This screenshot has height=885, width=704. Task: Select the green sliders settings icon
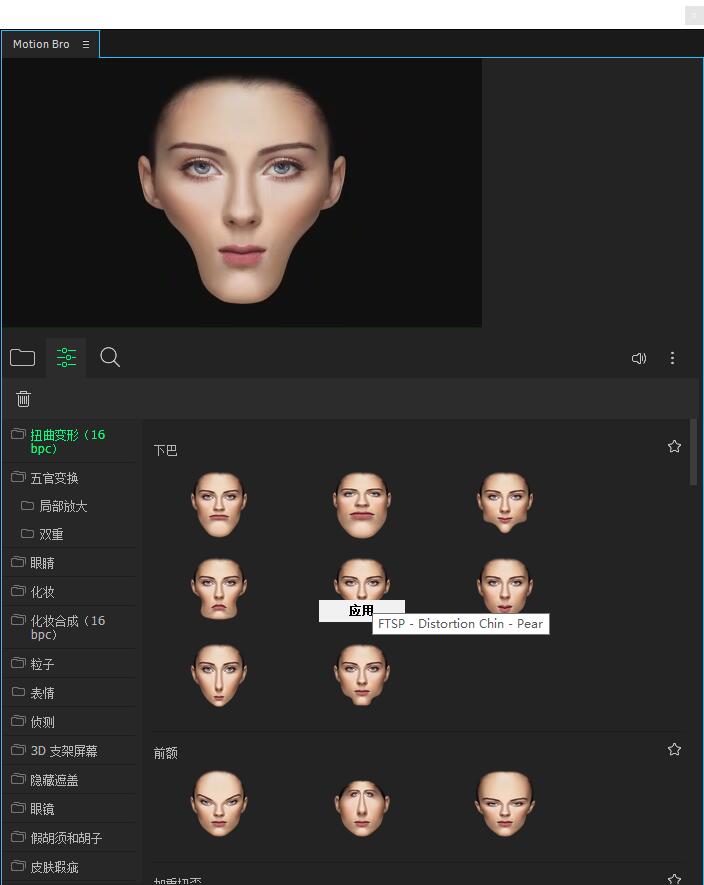pyautogui.click(x=66, y=357)
